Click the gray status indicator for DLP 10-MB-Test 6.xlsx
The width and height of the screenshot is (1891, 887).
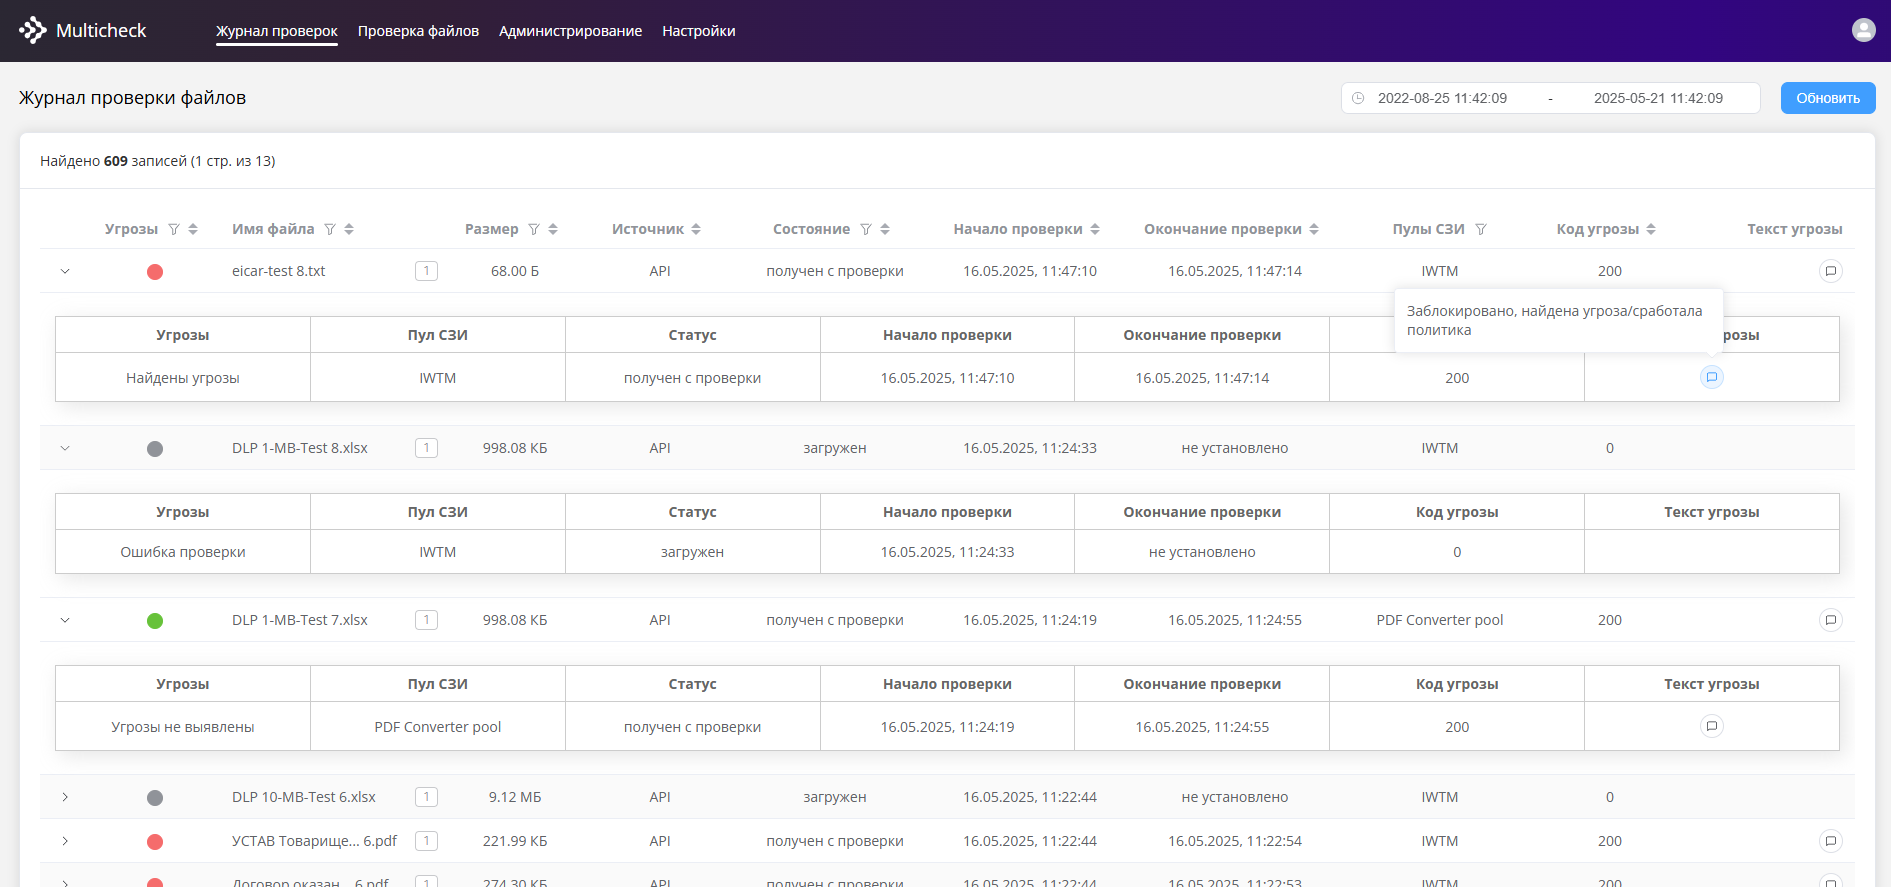155,798
